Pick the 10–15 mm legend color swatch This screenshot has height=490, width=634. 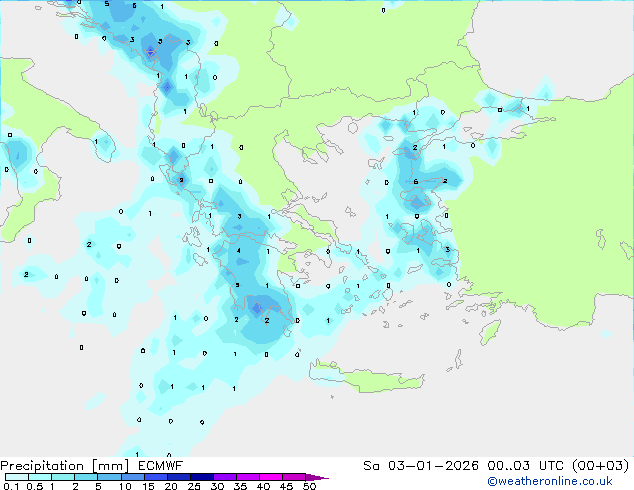[x=132, y=477]
